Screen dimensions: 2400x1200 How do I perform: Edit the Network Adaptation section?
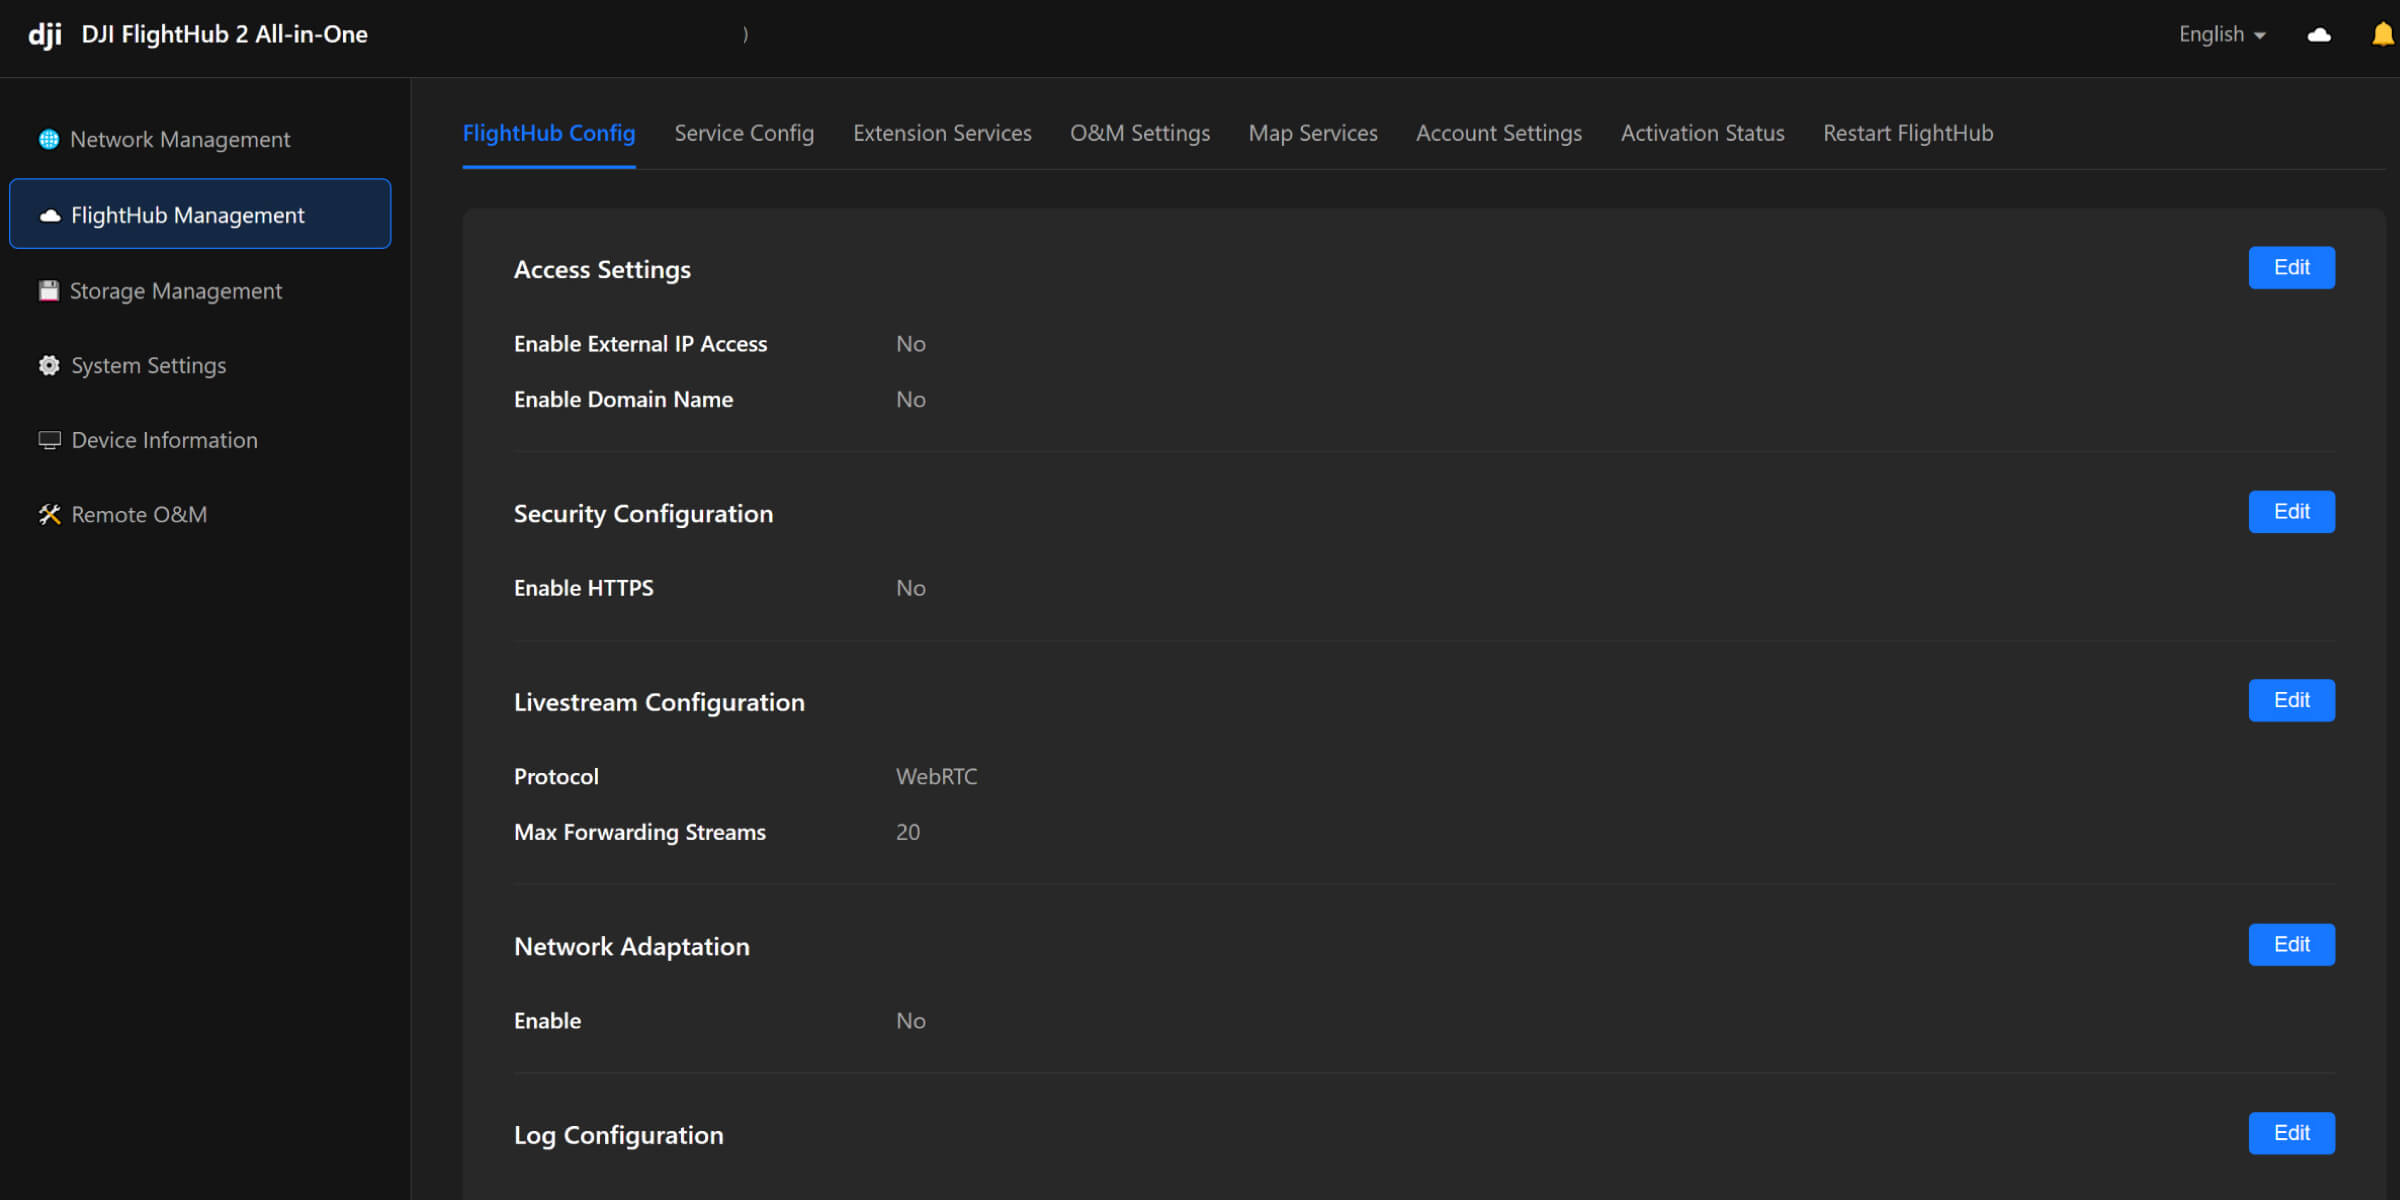pos(2291,944)
